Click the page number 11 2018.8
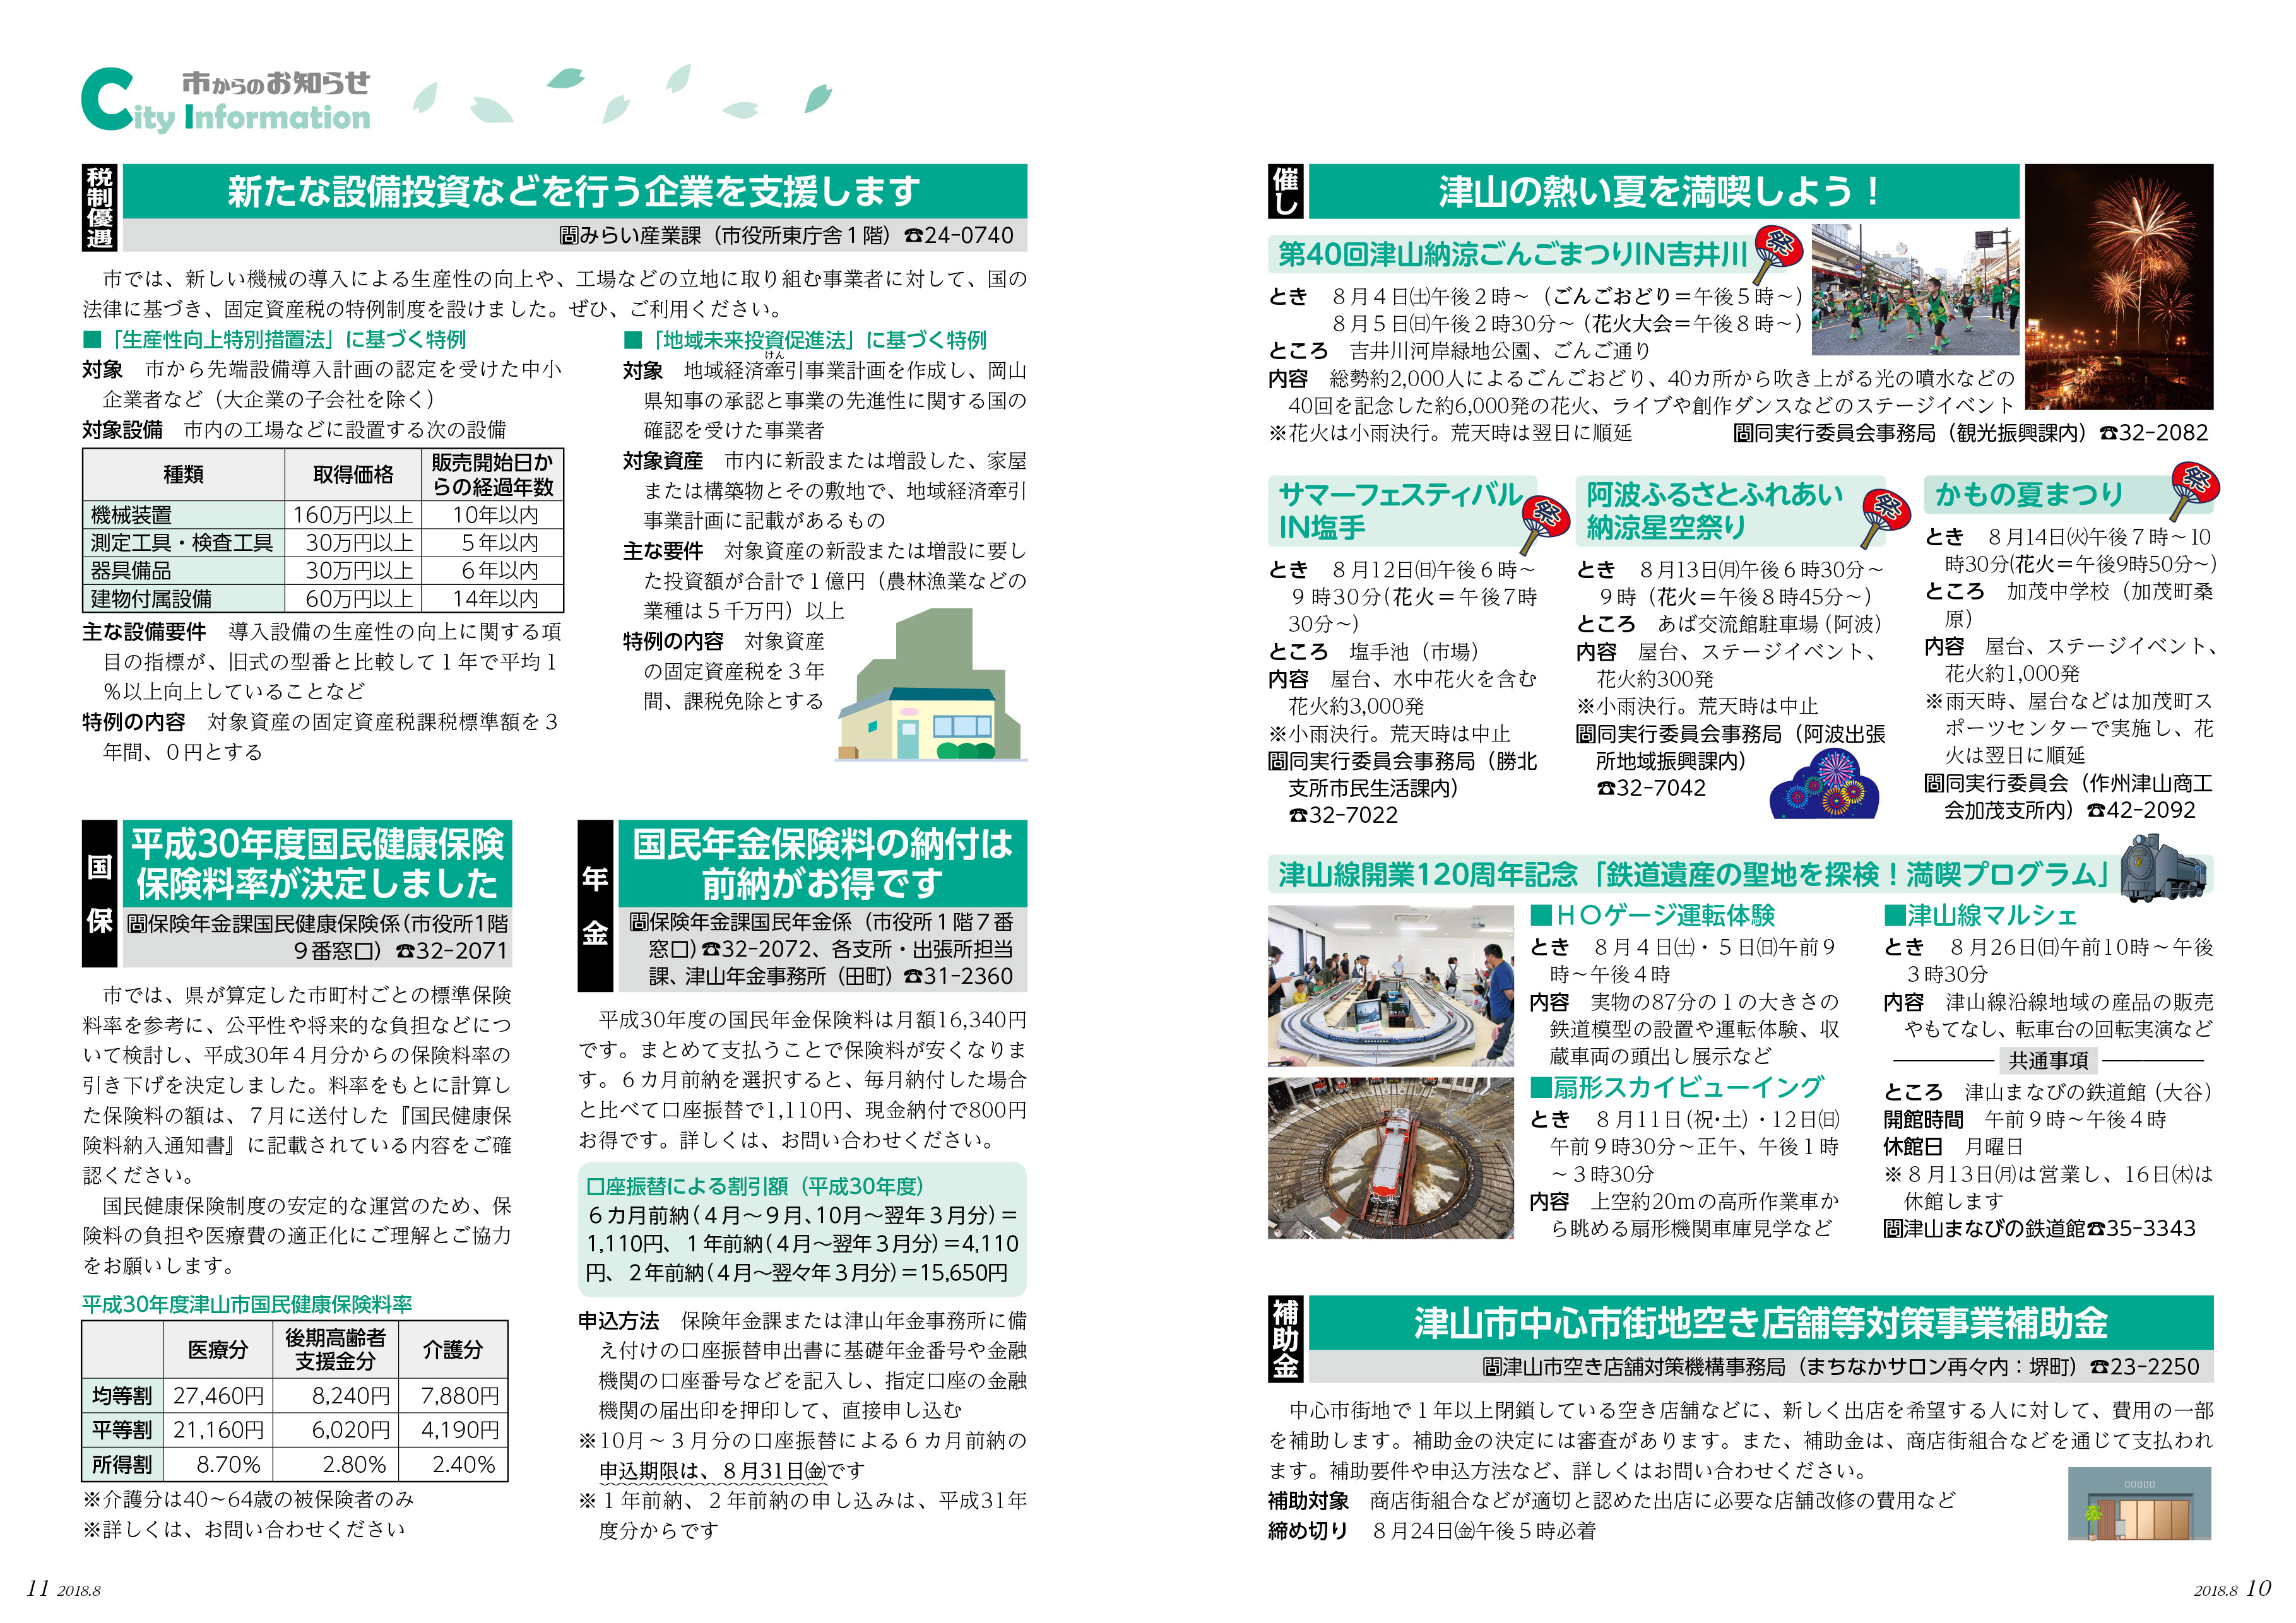The image size is (2296, 1623). 63,1588
